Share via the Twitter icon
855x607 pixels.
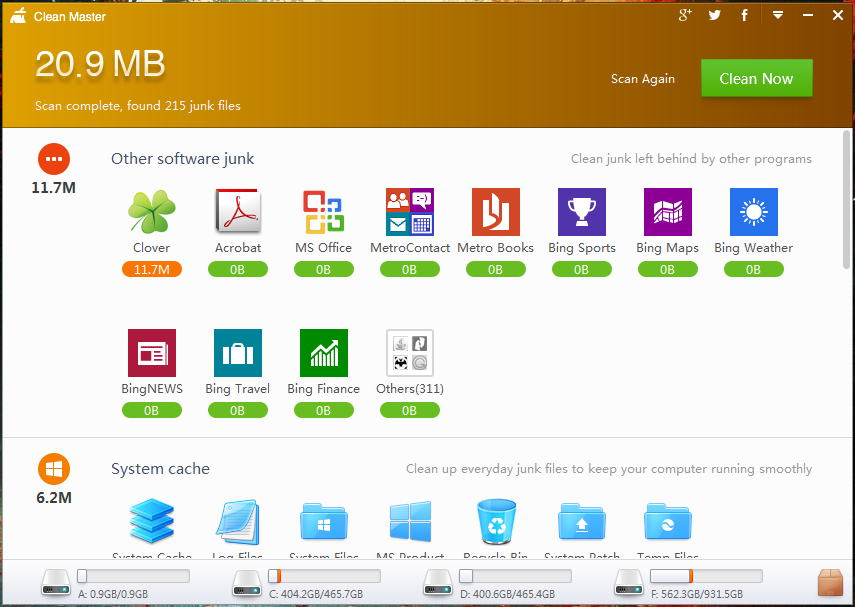click(x=714, y=15)
